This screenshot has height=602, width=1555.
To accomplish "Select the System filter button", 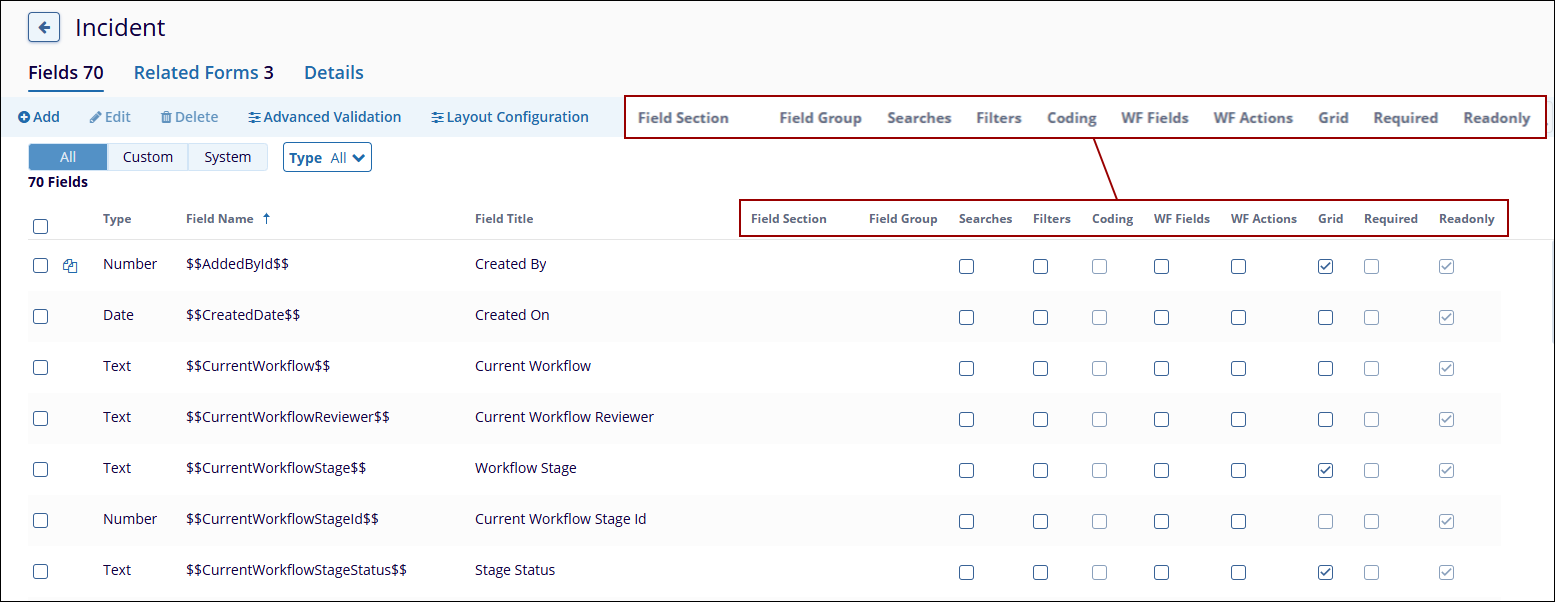I will click(x=227, y=157).
